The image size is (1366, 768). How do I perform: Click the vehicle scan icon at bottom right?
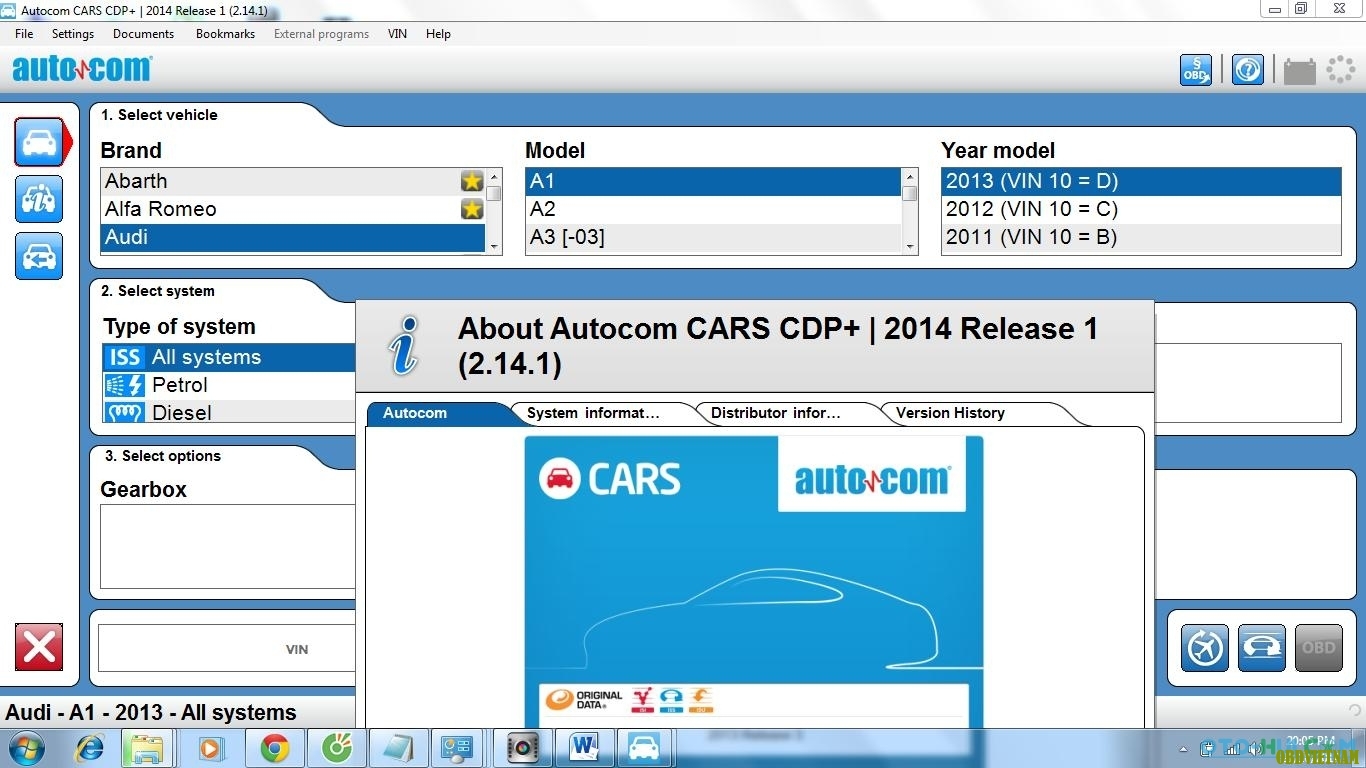pyautogui.click(x=1262, y=648)
